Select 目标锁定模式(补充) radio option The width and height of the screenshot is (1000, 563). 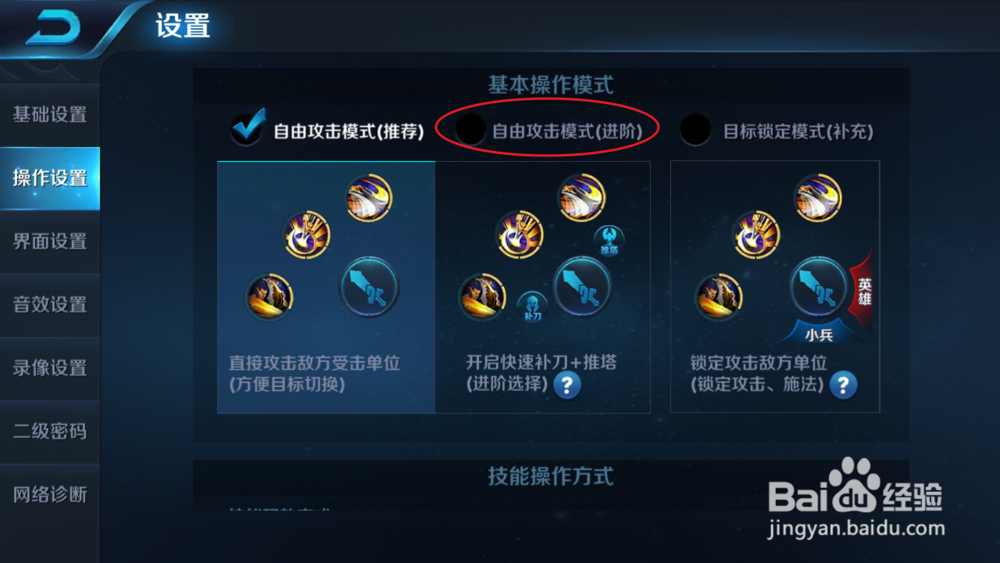tap(695, 130)
